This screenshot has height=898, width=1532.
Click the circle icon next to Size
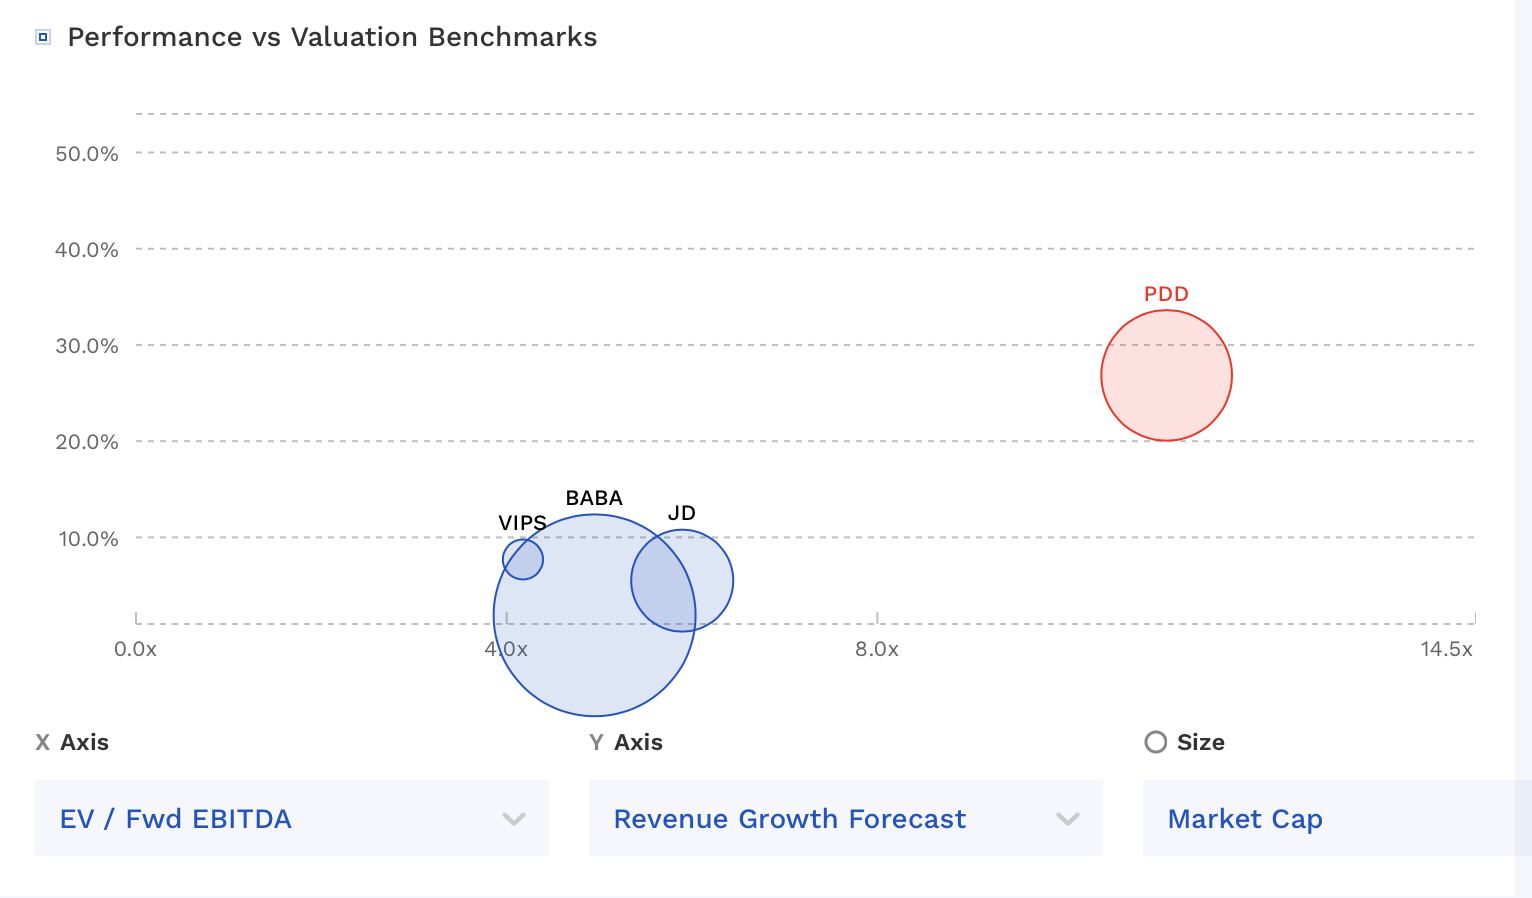click(1156, 742)
